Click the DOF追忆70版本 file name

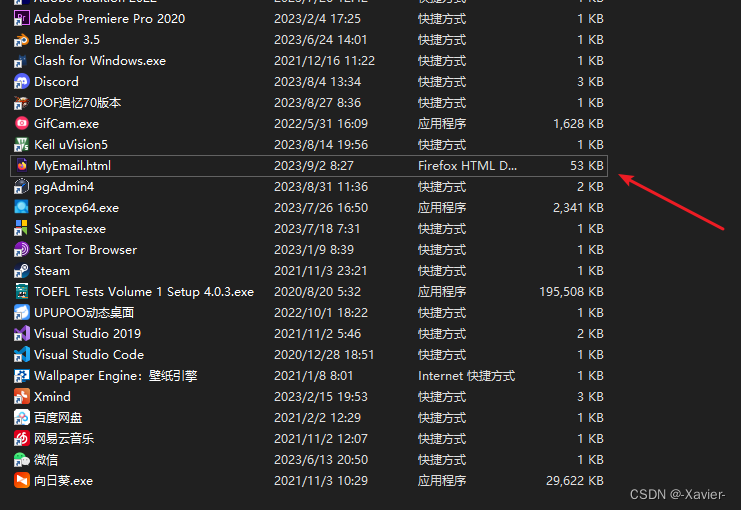(x=78, y=103)
